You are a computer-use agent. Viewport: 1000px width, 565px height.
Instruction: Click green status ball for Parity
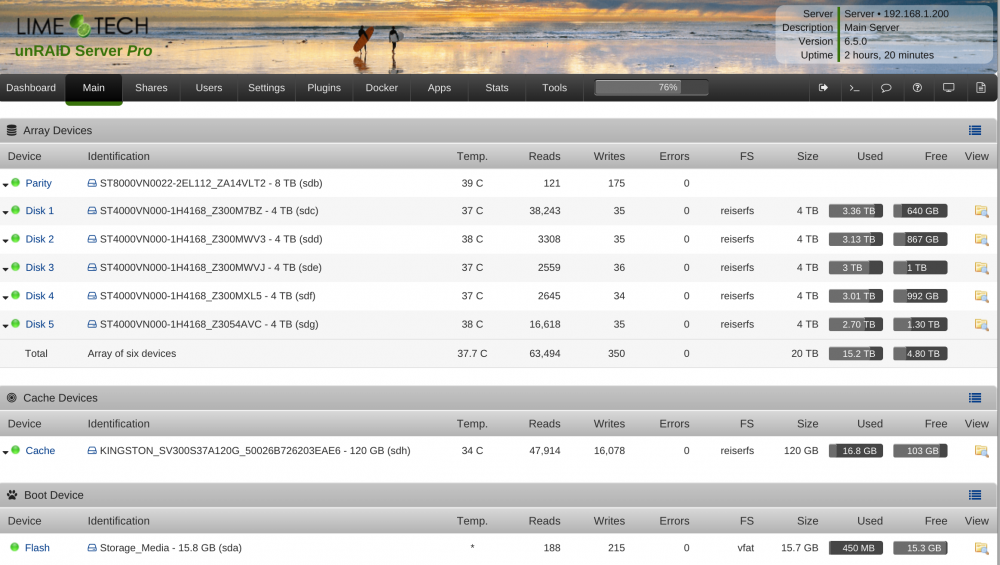click(15, 182)
